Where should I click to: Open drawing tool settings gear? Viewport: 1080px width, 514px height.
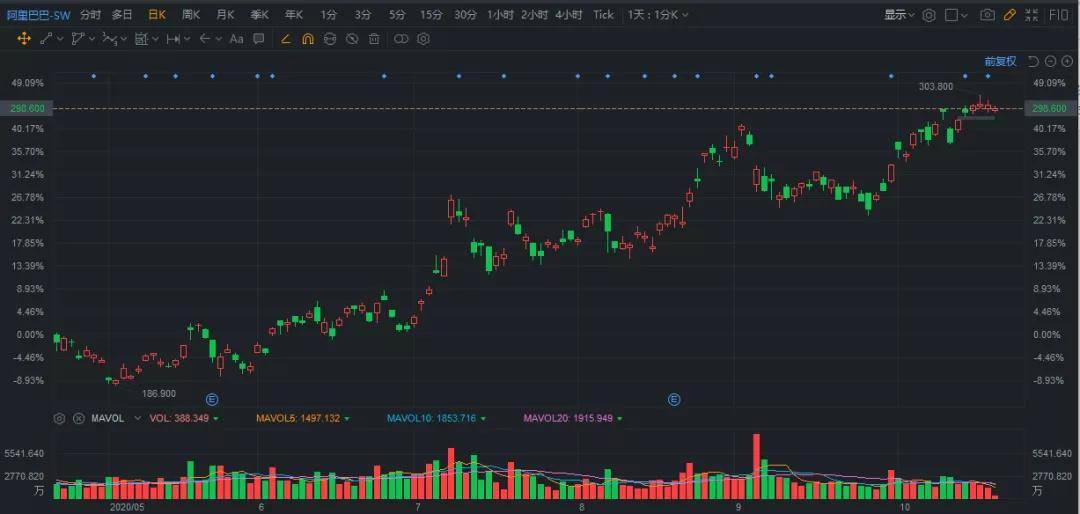[x=423, y=39]
